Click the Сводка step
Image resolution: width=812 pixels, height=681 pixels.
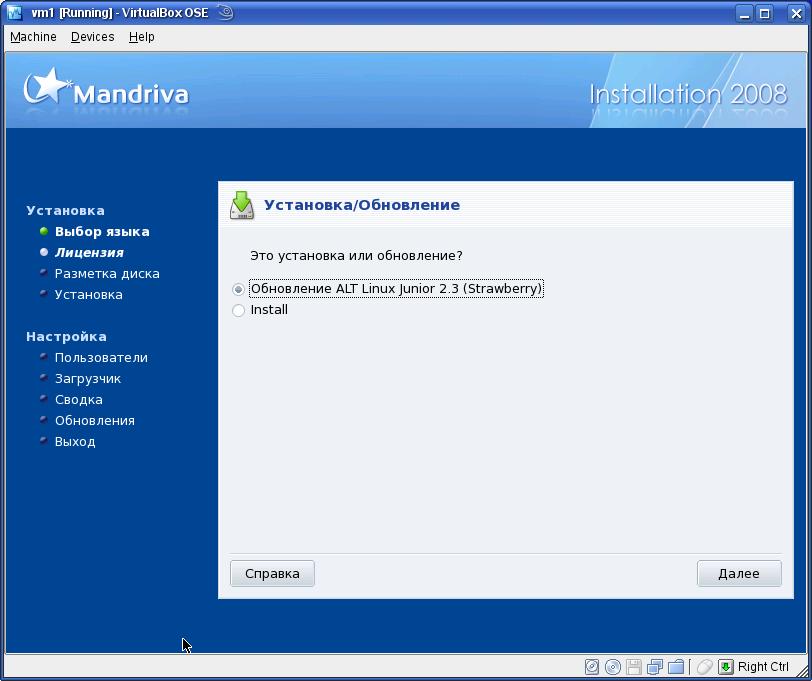coord(79,400)
